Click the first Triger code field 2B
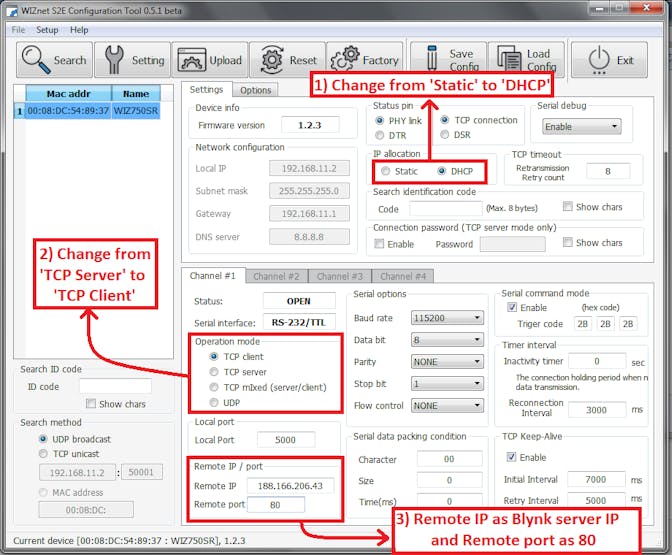 click(583, 324)
